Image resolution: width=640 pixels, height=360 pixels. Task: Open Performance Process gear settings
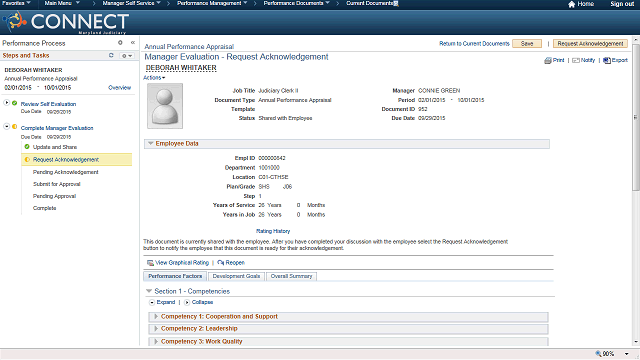[120, 42]
